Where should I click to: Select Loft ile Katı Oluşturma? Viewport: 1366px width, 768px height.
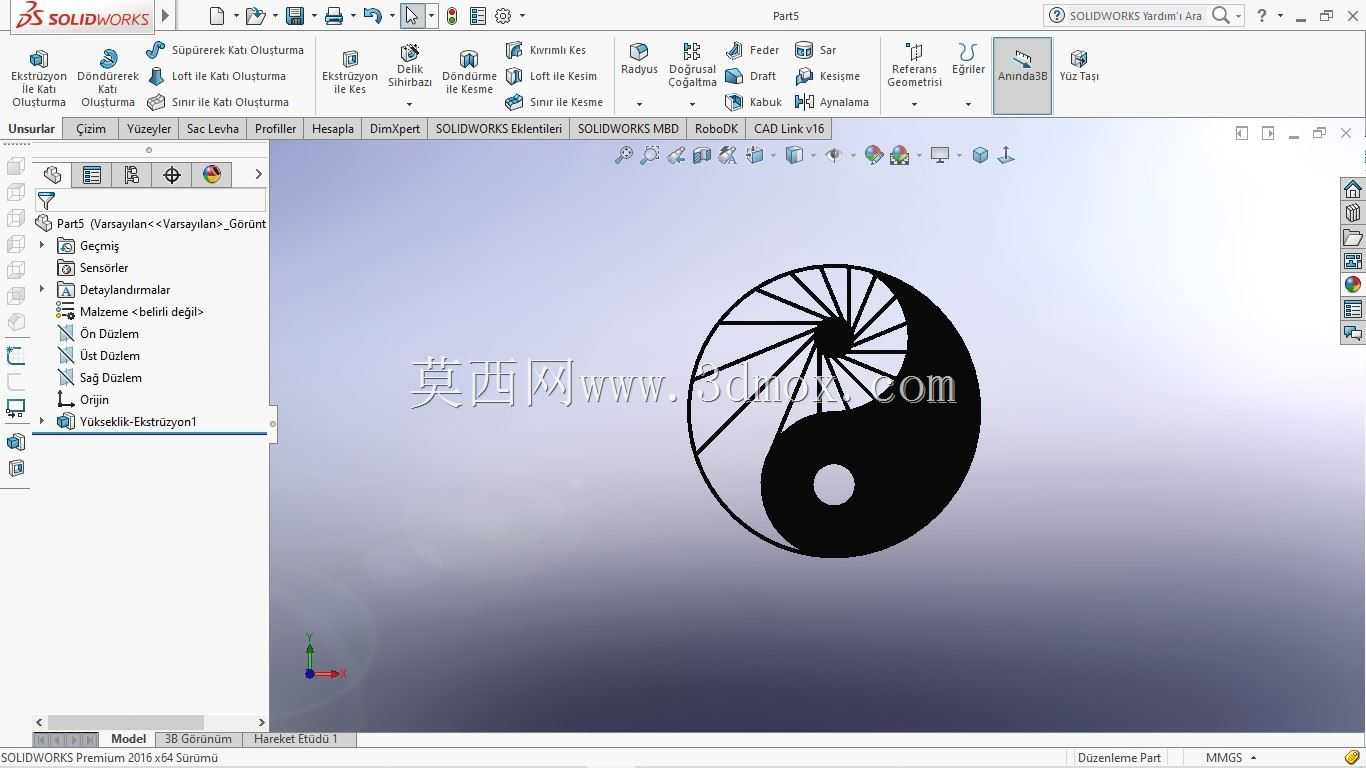[x=217, y=76]
